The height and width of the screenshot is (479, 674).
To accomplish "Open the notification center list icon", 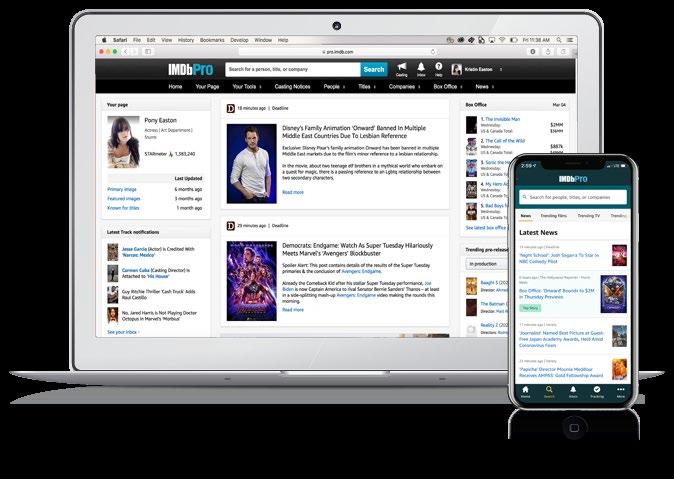I will point(570,40).
